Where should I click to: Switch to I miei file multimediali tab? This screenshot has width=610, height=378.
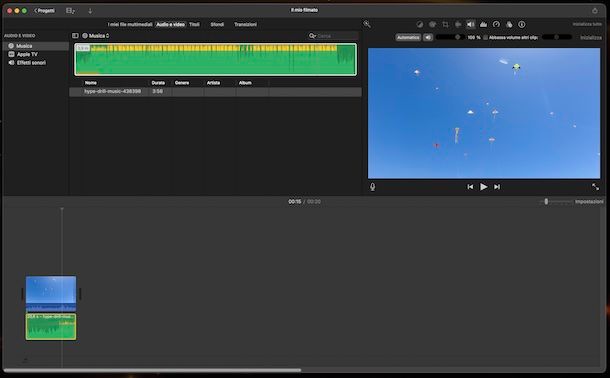(x=130, y=24)
